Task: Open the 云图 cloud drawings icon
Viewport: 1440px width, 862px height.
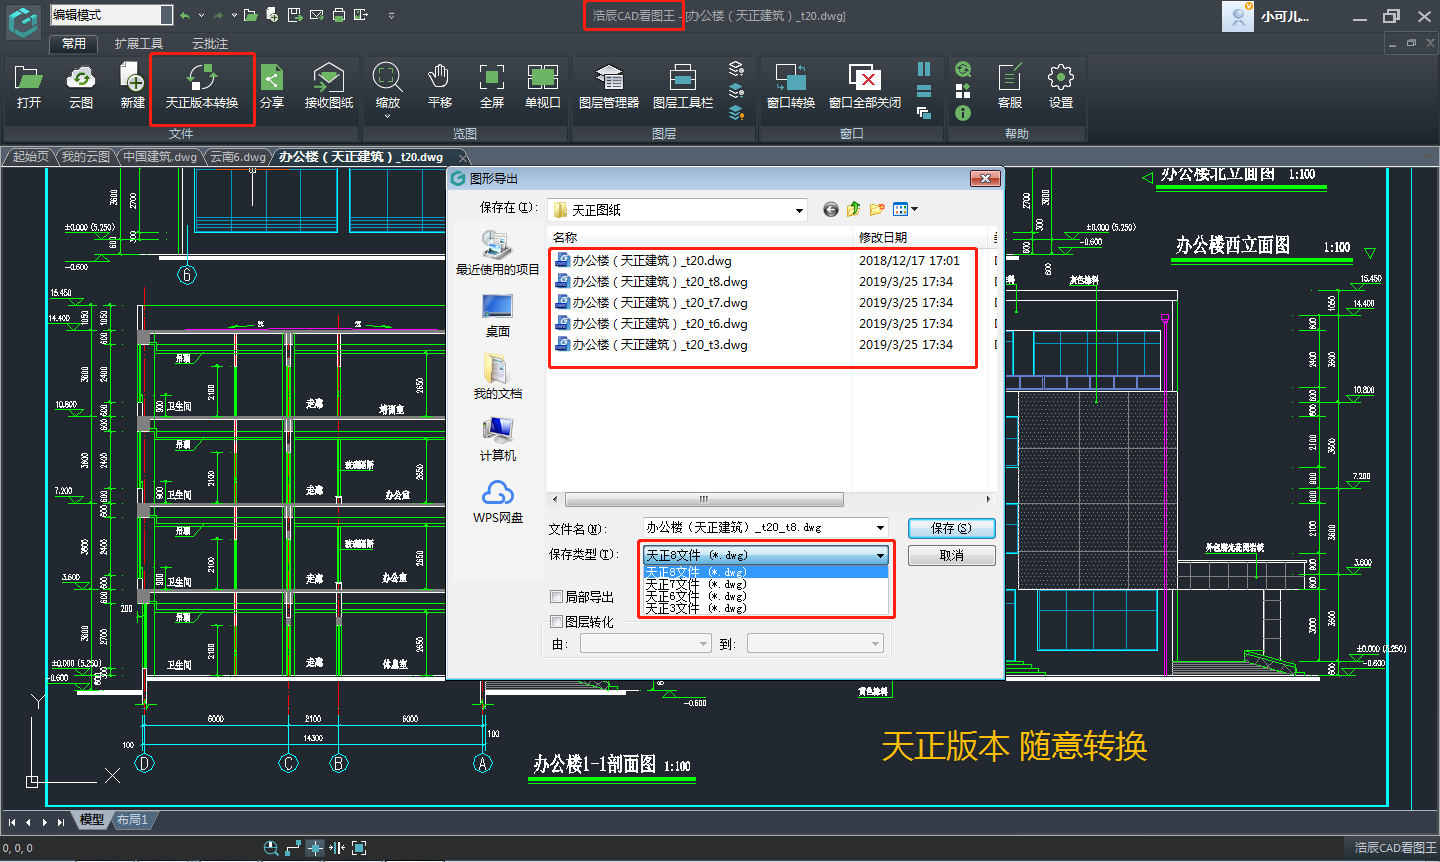Action: [x=81, y=86]
